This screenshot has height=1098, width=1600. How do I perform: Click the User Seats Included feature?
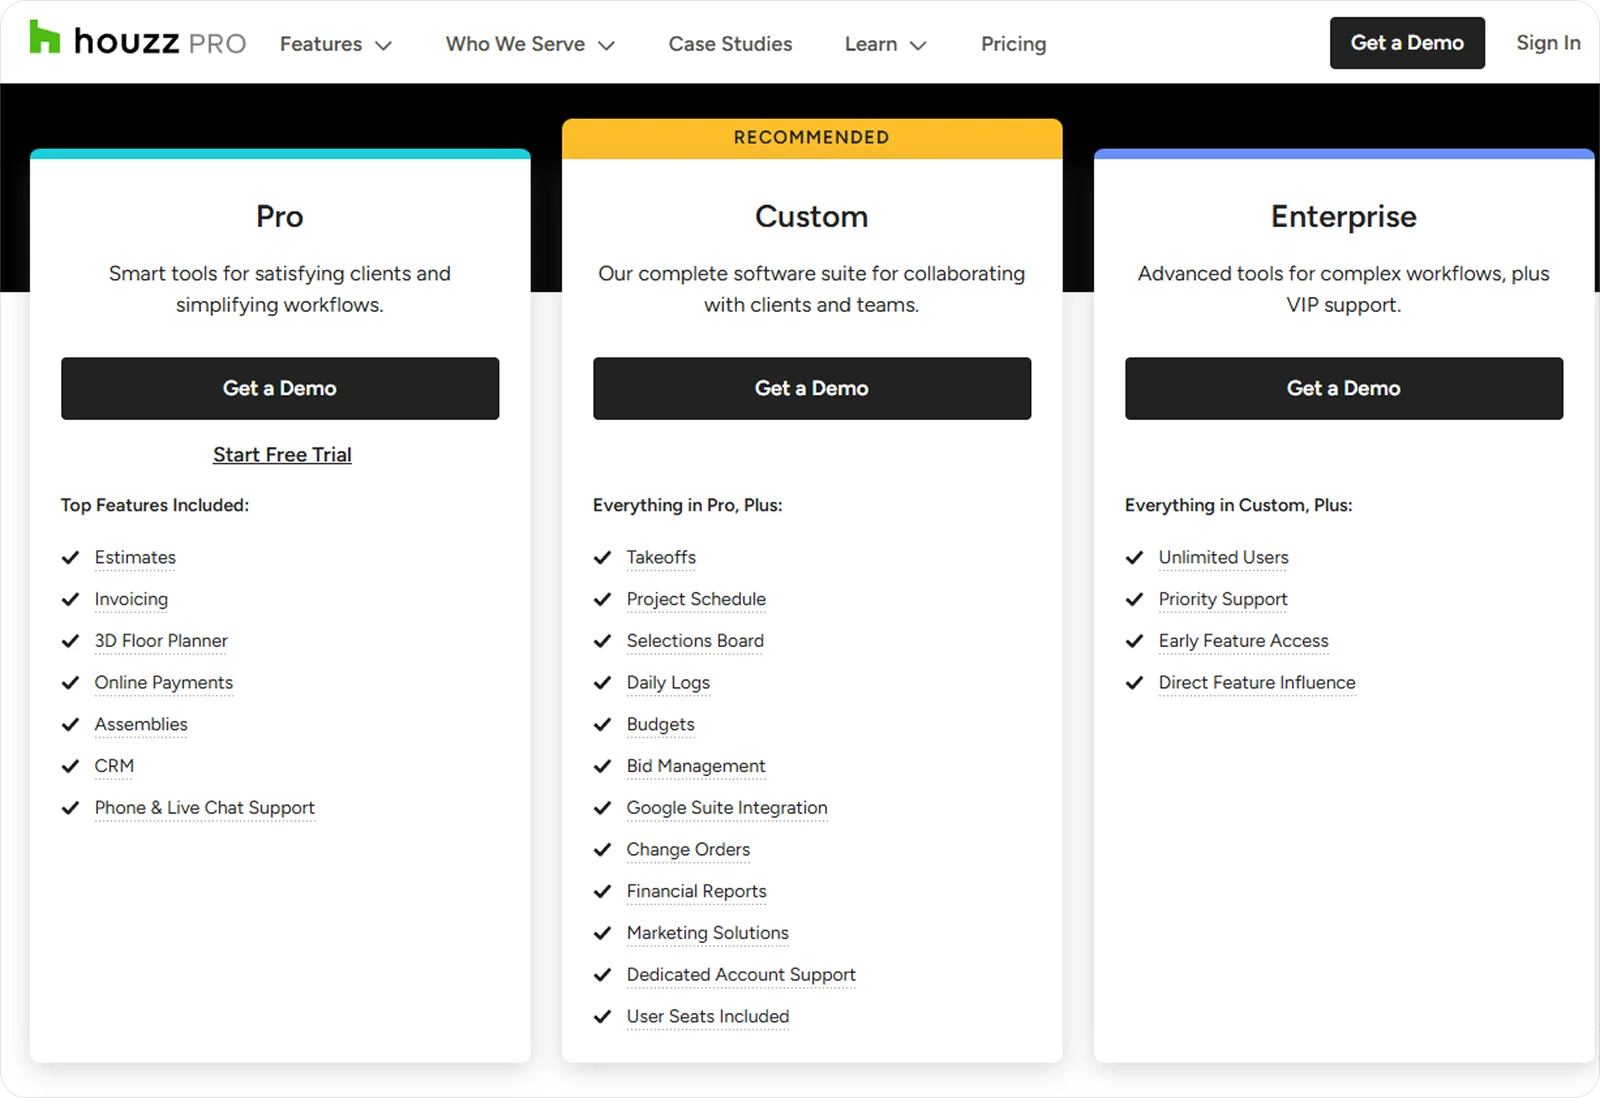point(708,1016)
